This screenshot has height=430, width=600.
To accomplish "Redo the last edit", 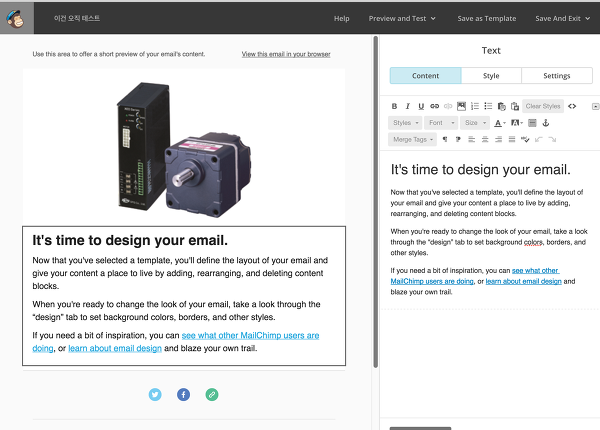I will [x=552, y=139].
